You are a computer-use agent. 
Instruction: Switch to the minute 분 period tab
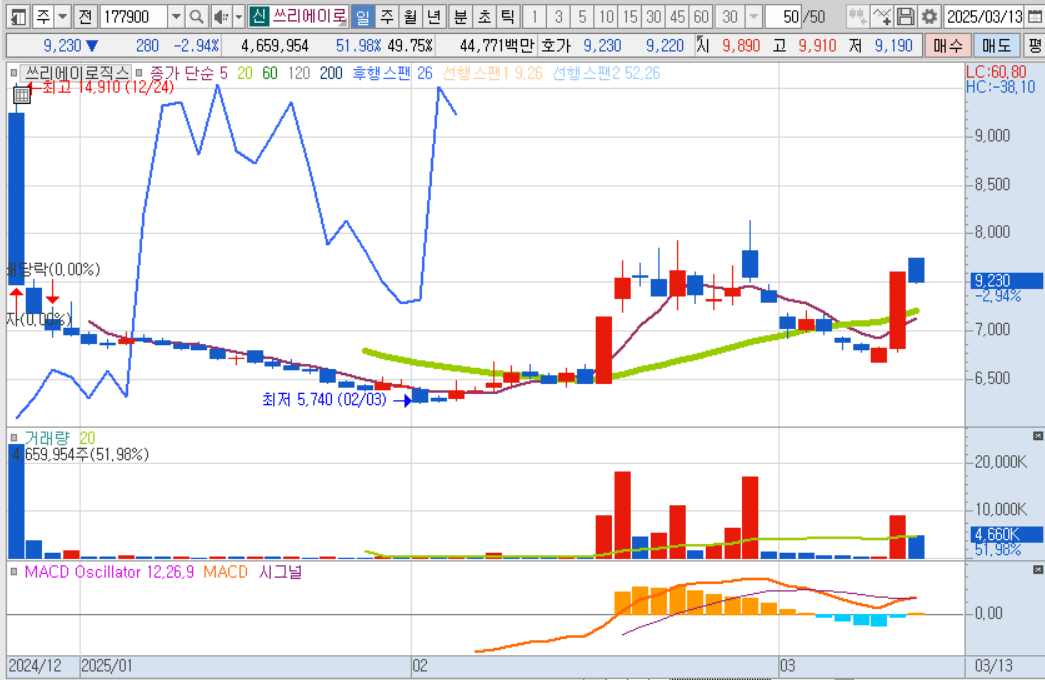point(461,17)
